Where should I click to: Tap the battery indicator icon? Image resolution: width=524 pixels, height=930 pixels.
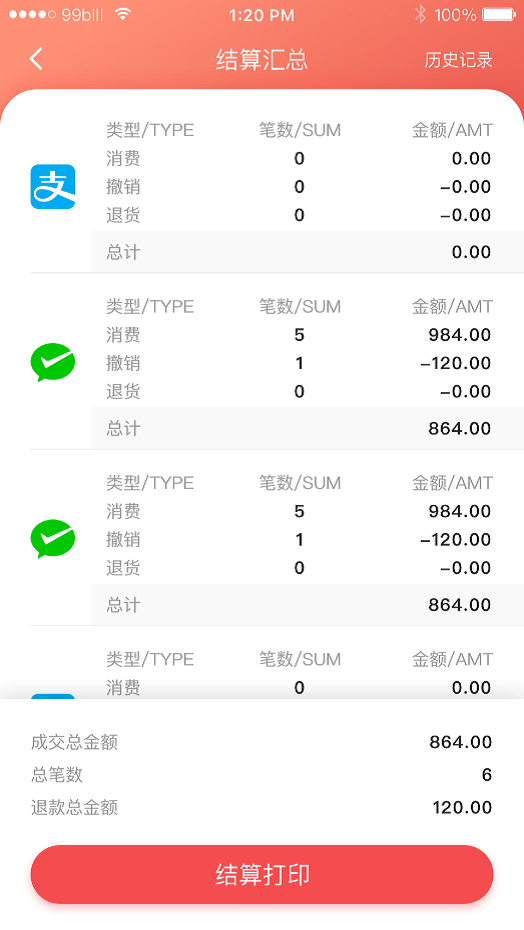[499, 14]
